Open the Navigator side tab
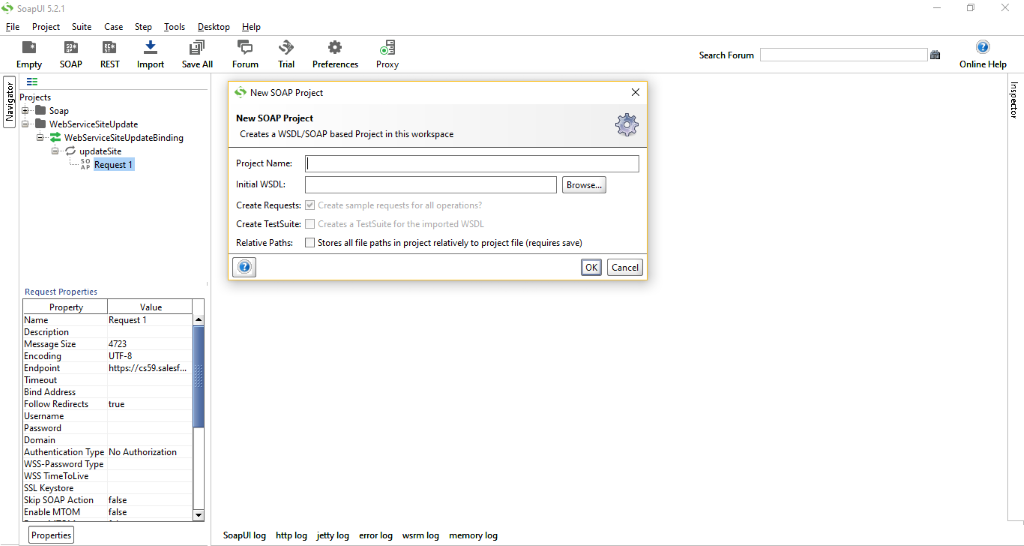Screen dimensions: 1024x546 [10, 103]
